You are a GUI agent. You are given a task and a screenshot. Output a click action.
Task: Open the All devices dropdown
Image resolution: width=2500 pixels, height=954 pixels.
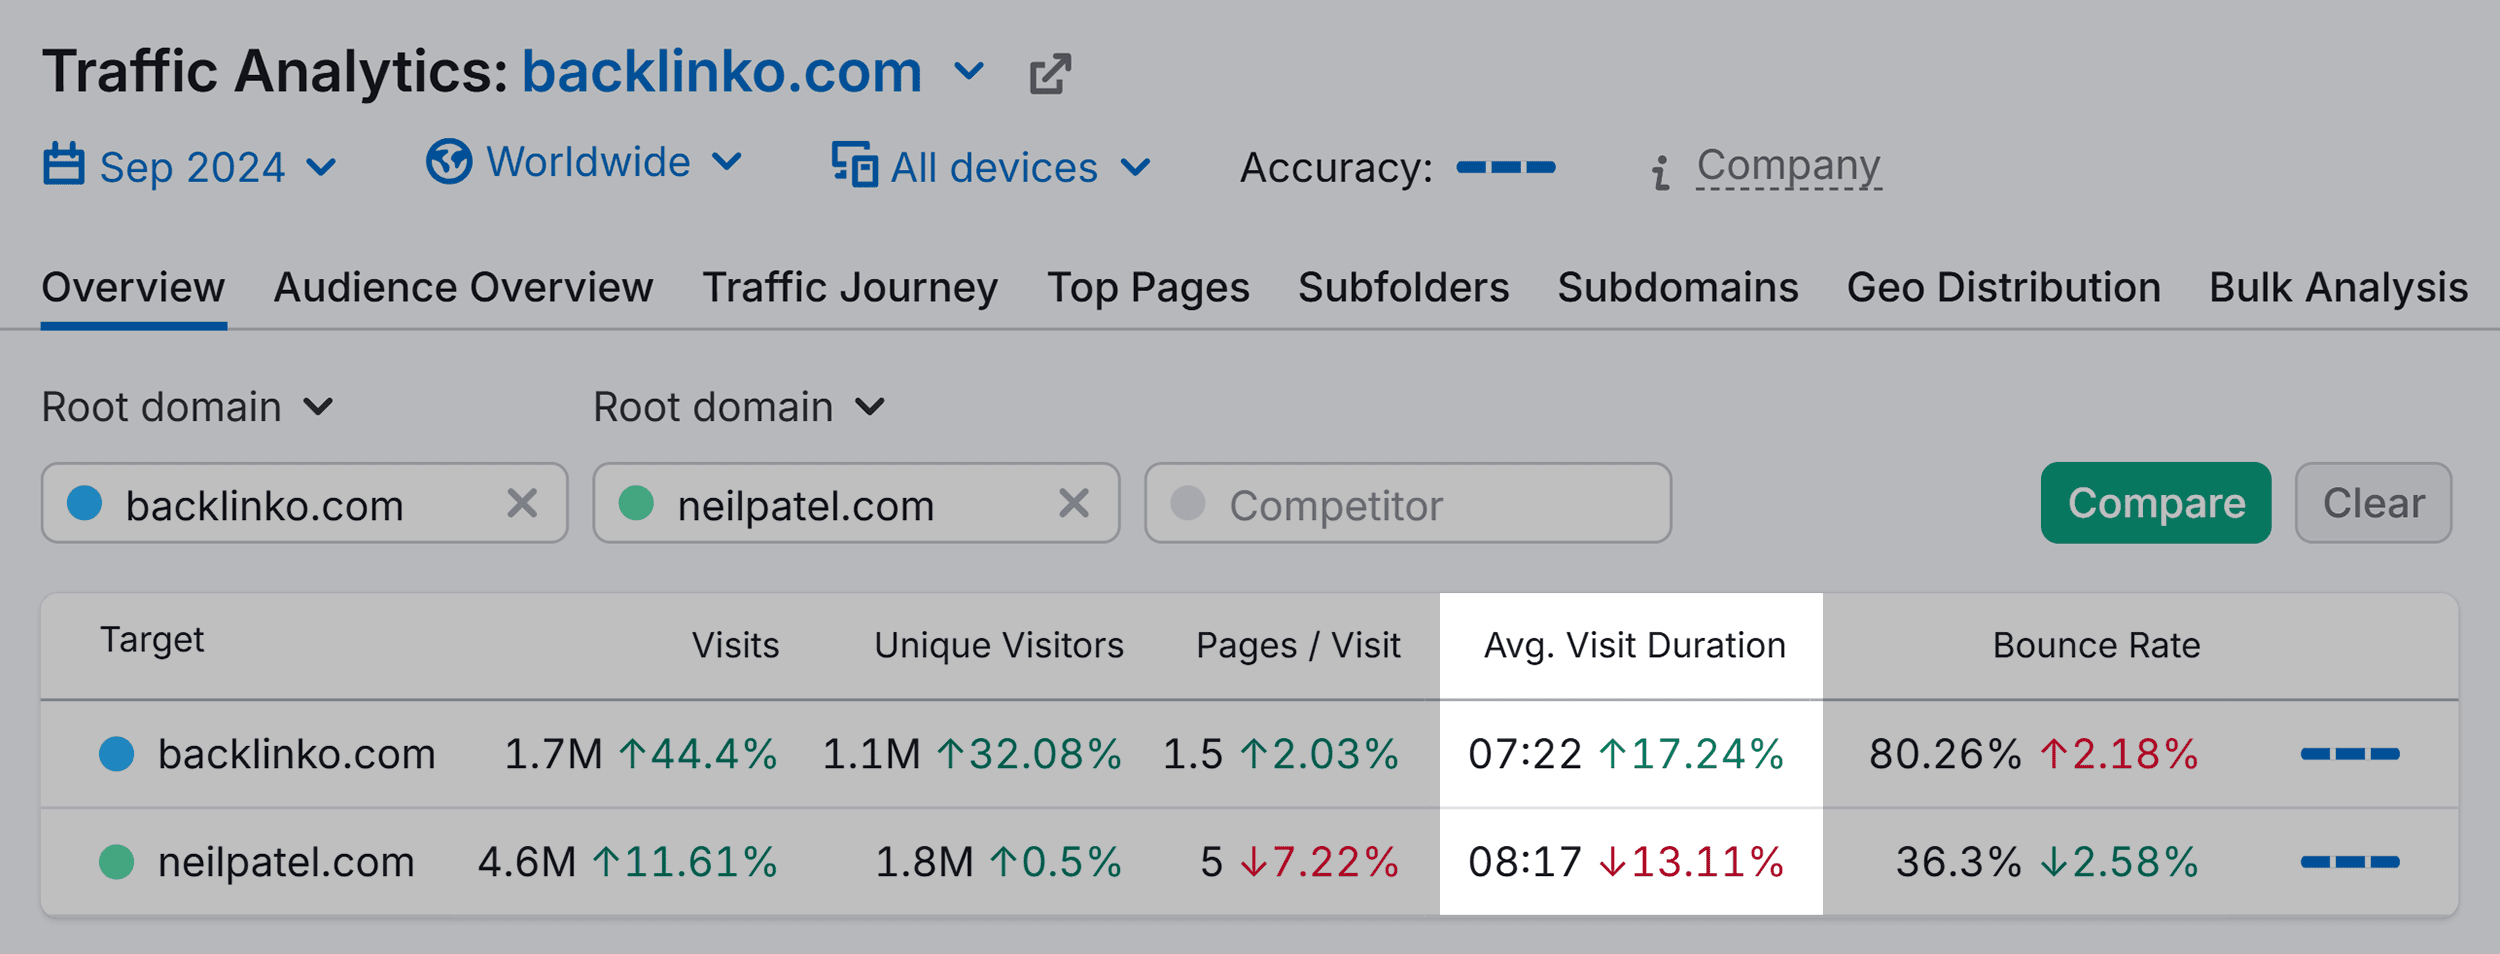992,166
